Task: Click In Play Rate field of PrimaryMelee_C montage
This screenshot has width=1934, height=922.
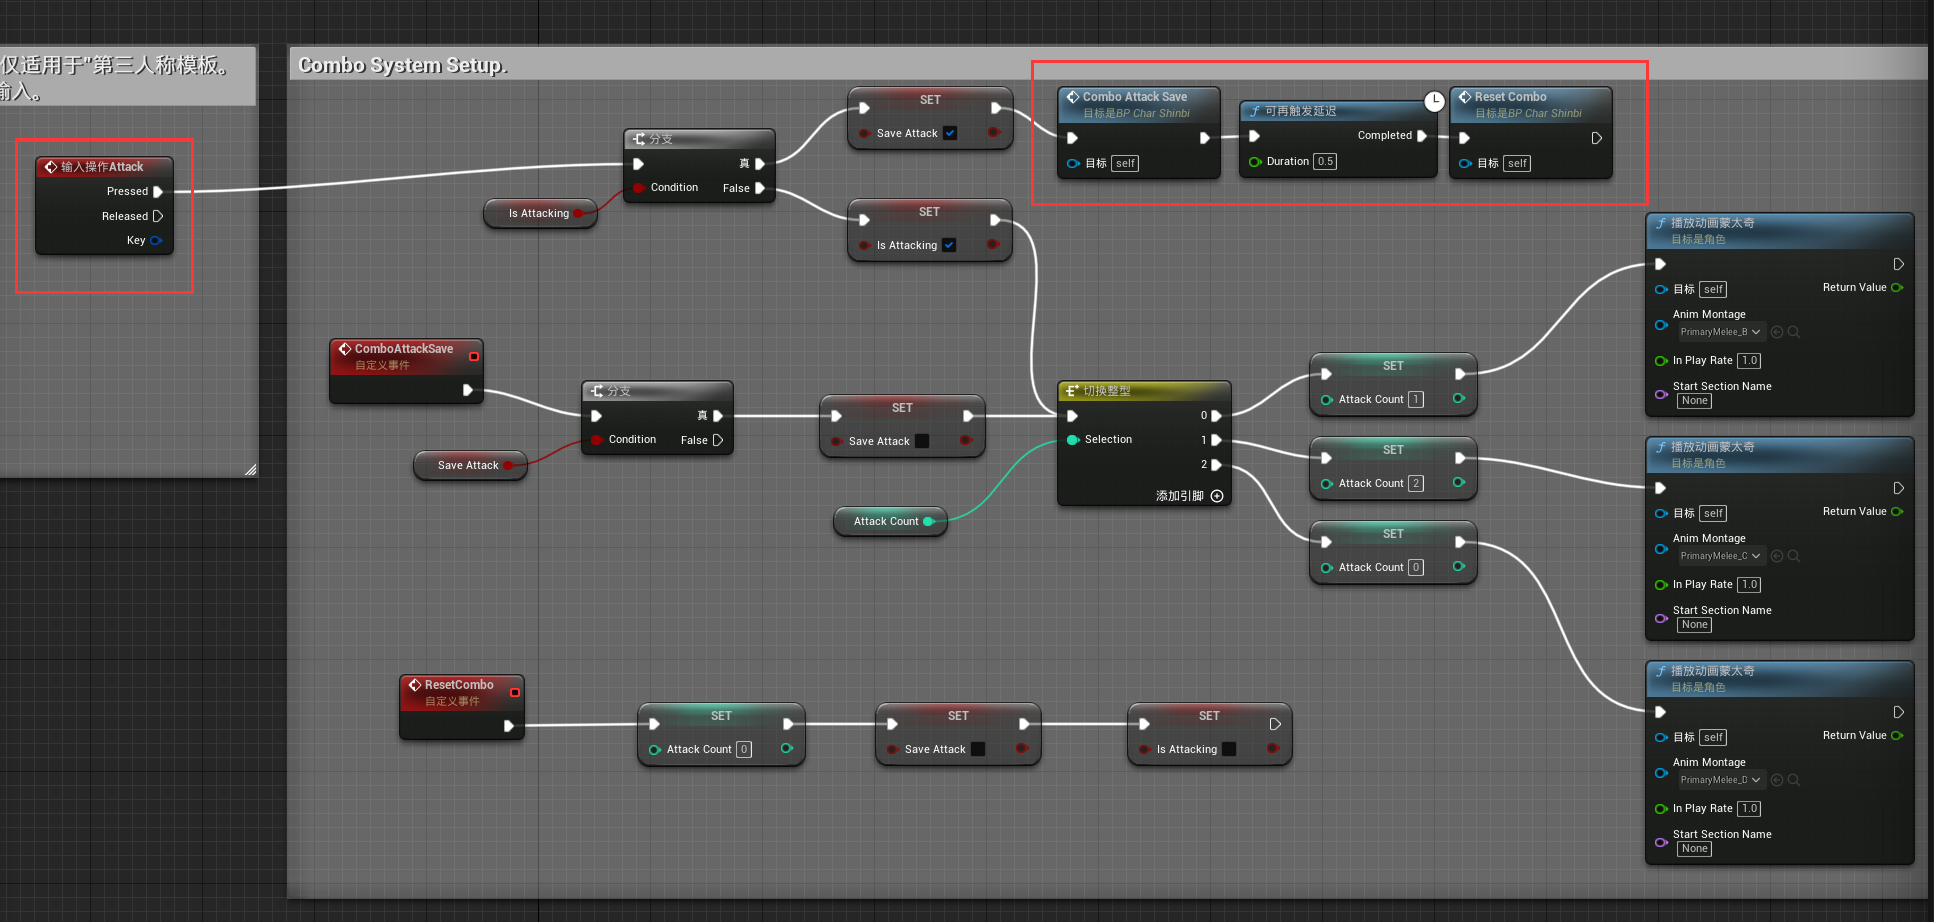Action: coord(1749,584)
